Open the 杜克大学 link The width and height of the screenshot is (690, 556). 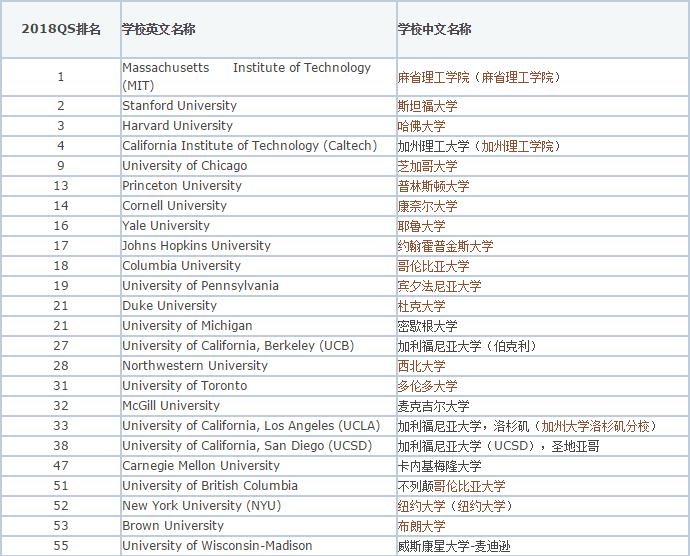coord(422,306)
